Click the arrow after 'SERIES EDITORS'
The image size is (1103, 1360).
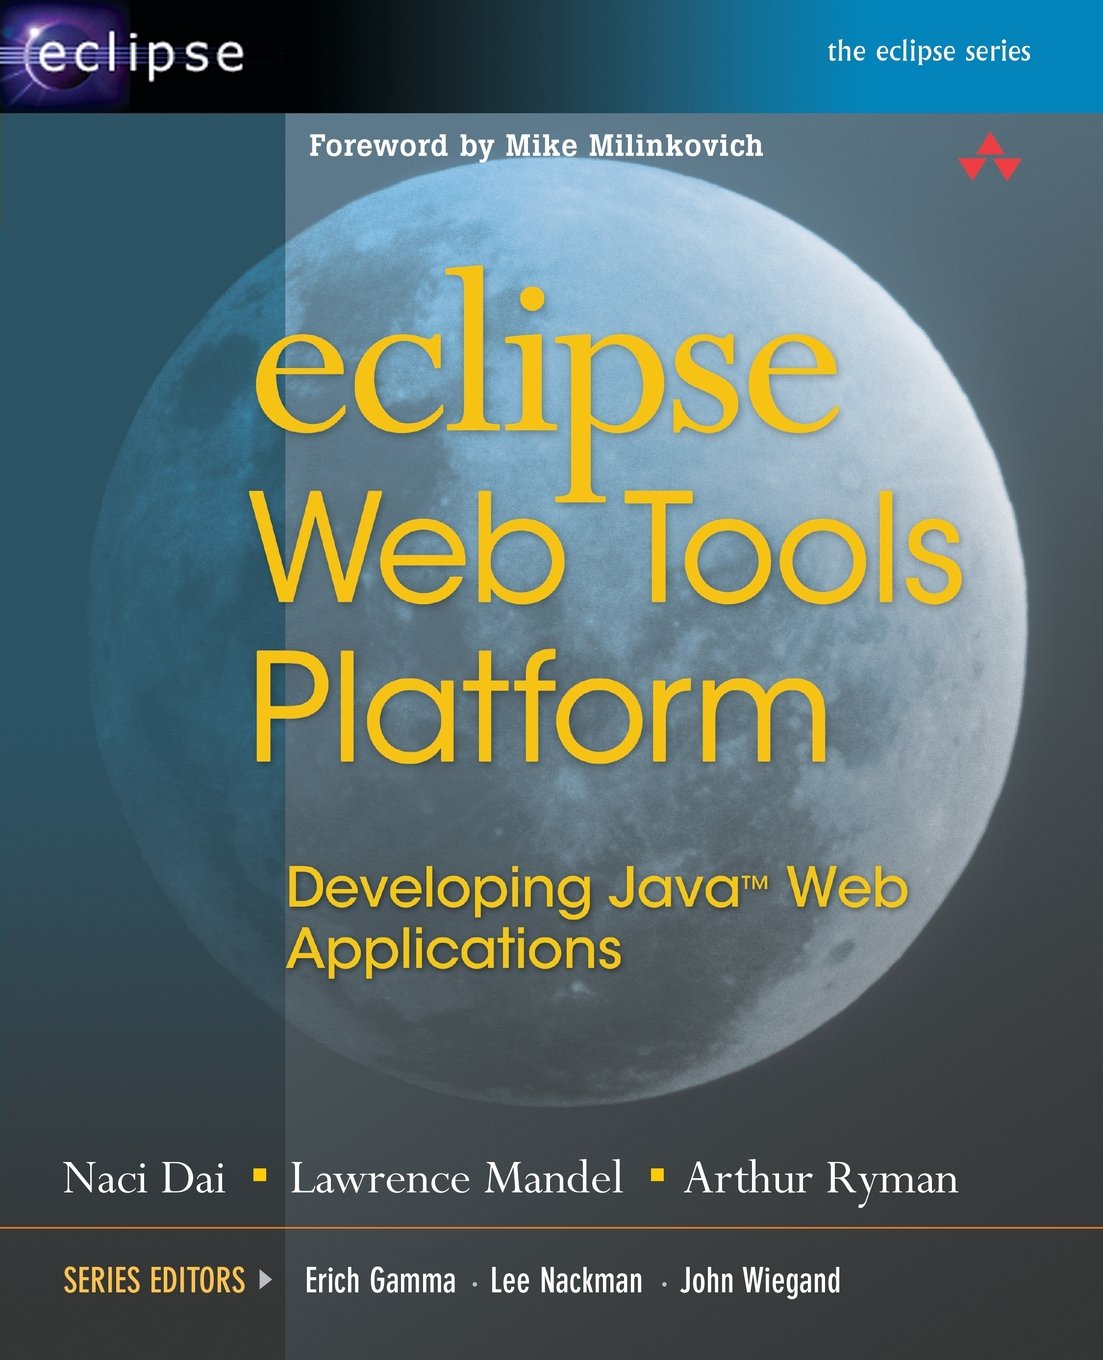pos(265,1279)
